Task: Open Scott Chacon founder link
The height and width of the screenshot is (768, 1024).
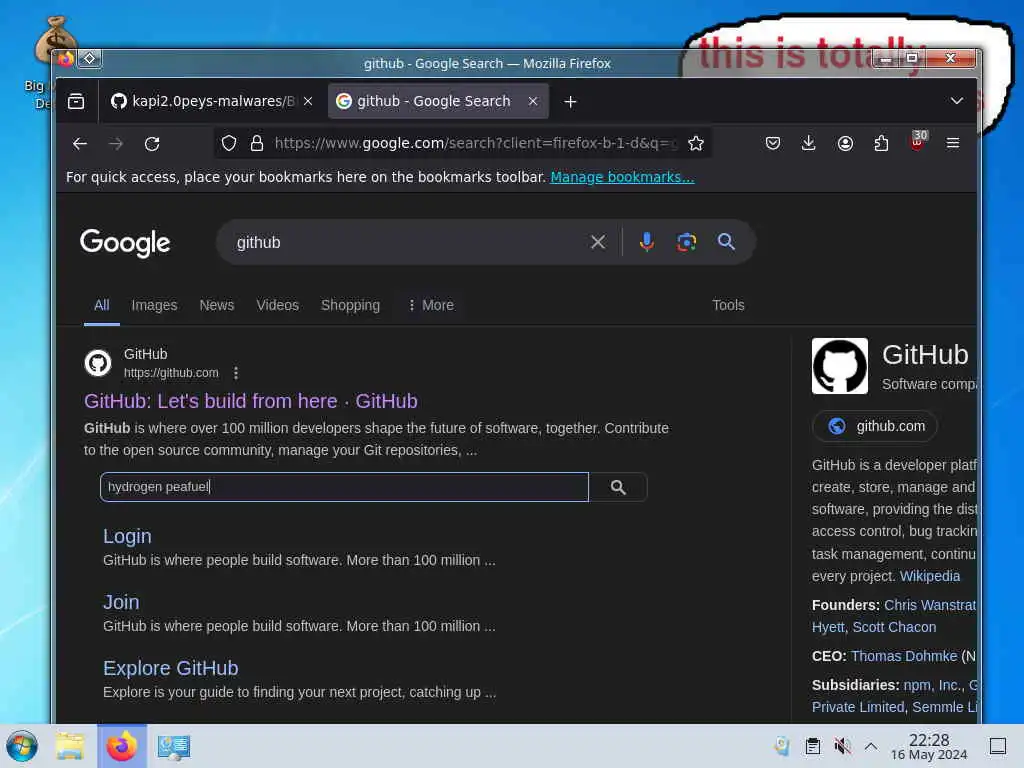Action: 894,627
